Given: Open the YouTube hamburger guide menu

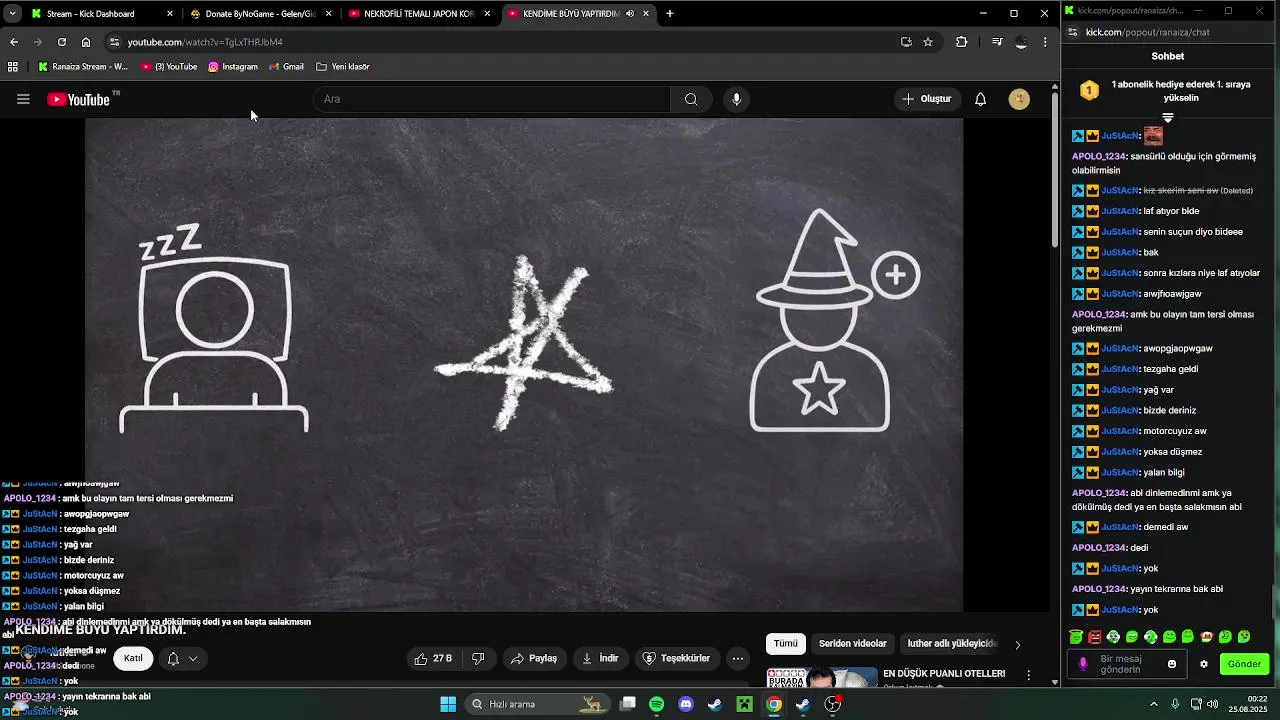Looking at the screenshot, I should tap(23, 99).
